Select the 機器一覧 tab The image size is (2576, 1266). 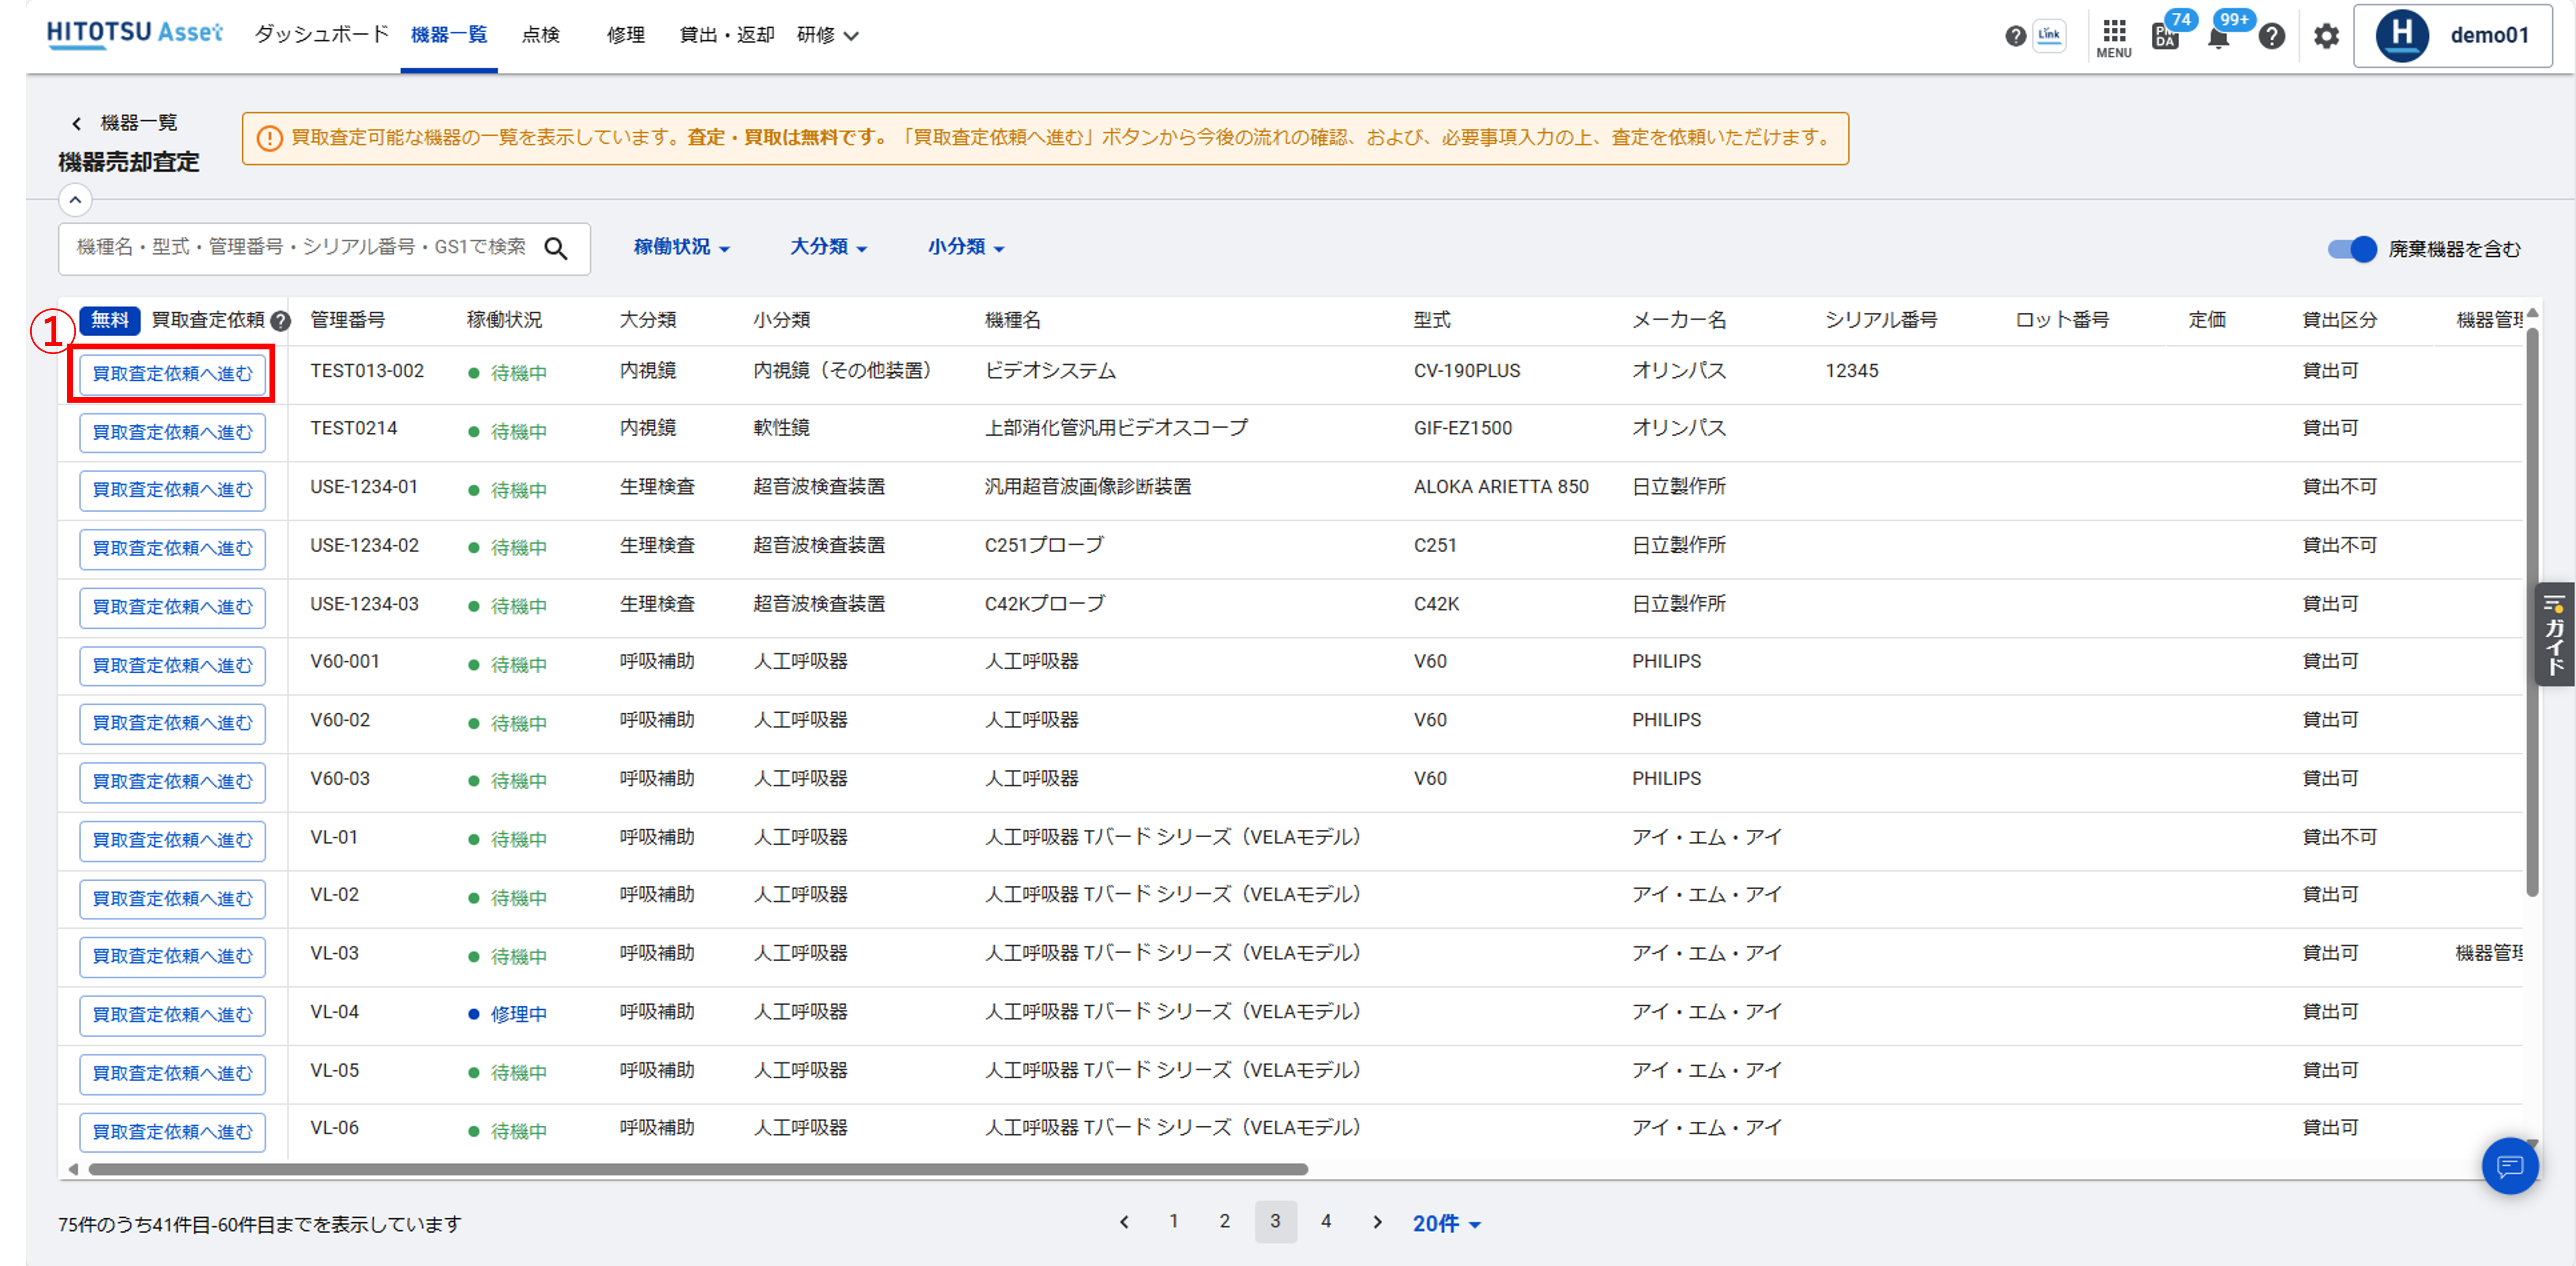click(449, 35)
